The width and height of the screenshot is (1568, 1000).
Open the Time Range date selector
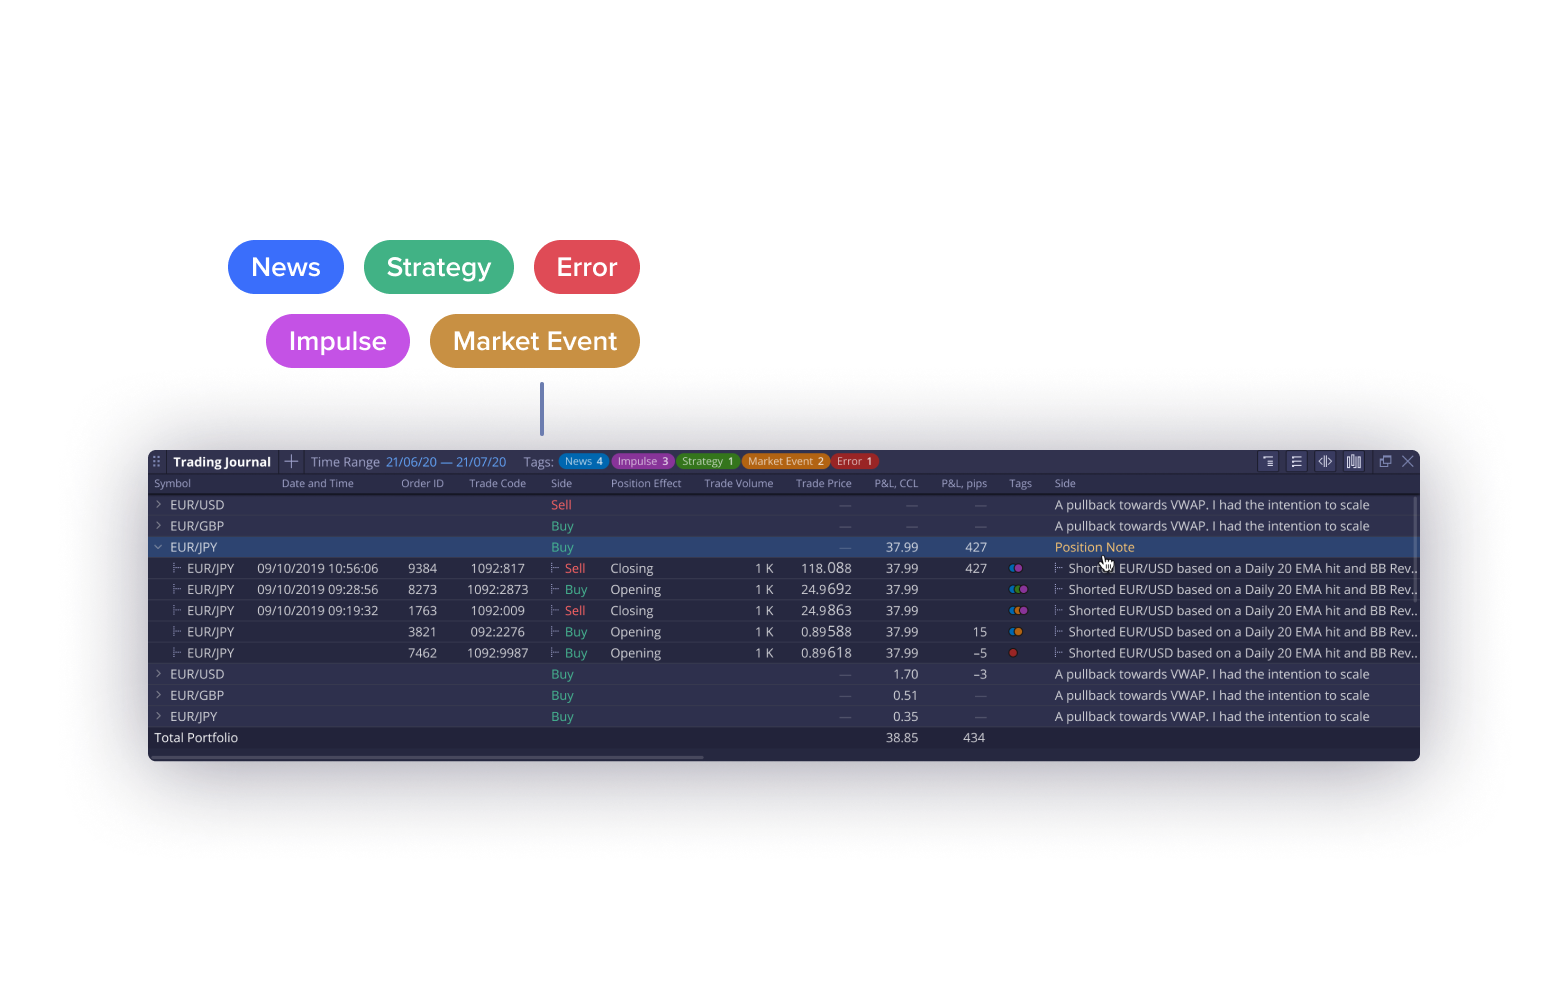pyautogui.click(x=445, y=462)
